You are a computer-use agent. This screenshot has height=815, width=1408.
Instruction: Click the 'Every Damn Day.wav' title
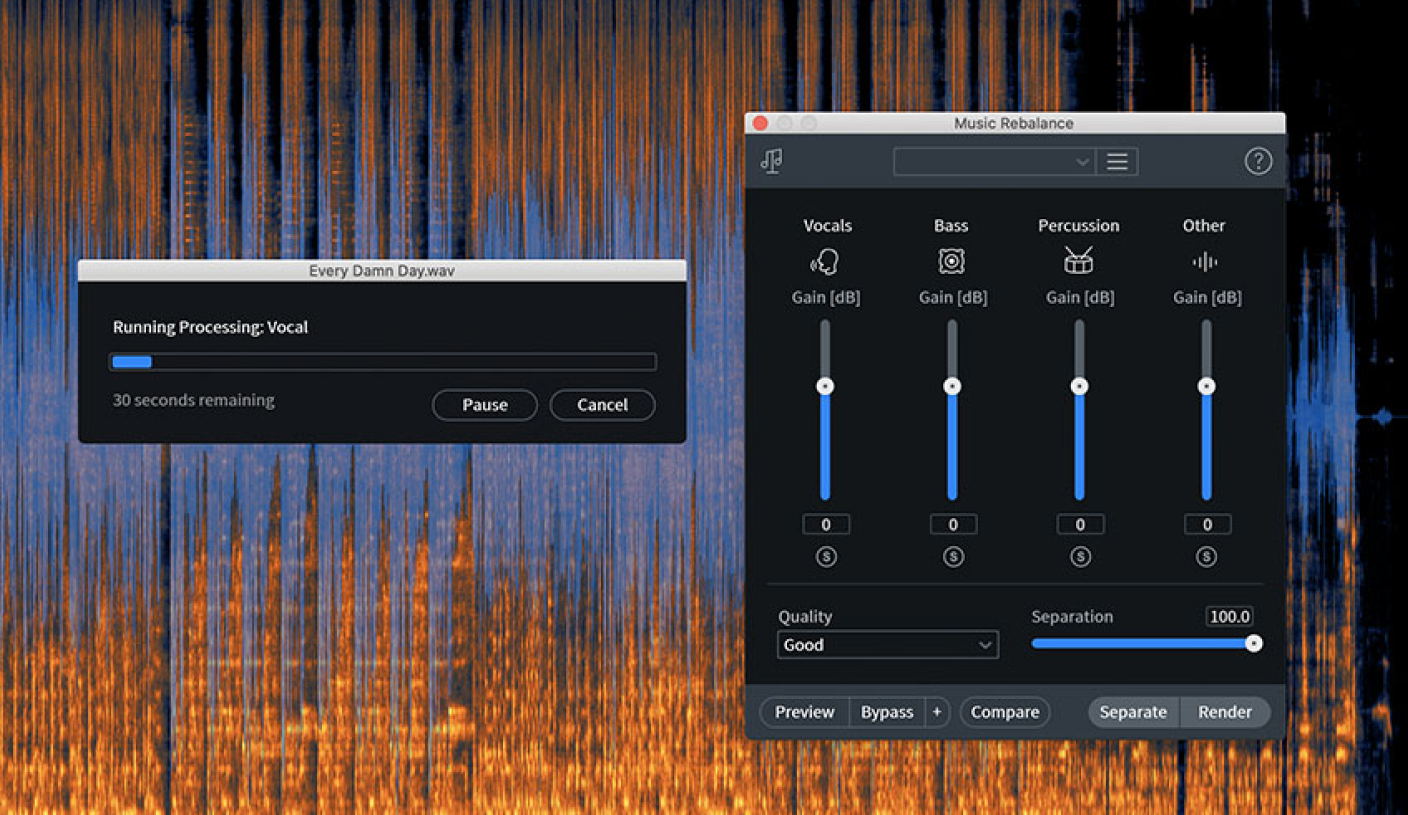[382, 271]
